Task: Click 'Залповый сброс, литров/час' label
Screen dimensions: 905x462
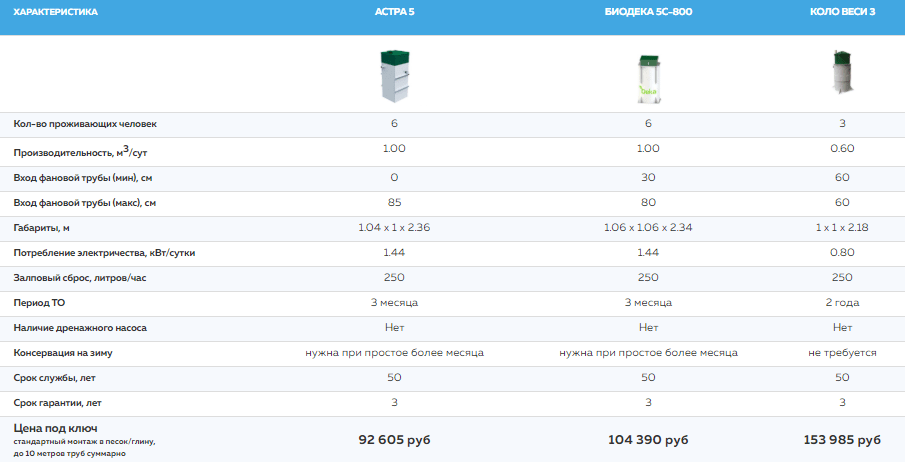Action: tap(80, 278)
